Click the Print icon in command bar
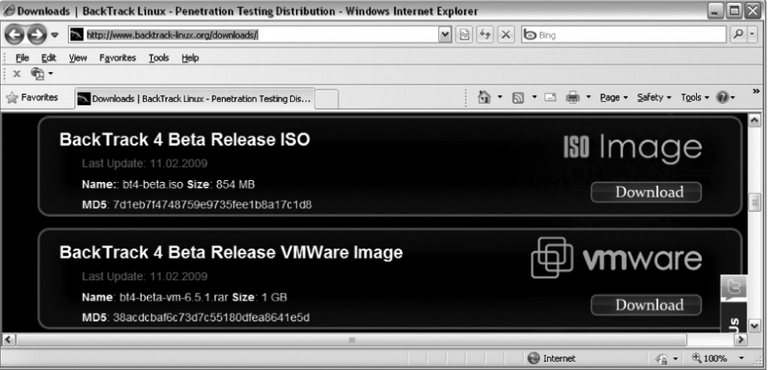 [573, 98]
